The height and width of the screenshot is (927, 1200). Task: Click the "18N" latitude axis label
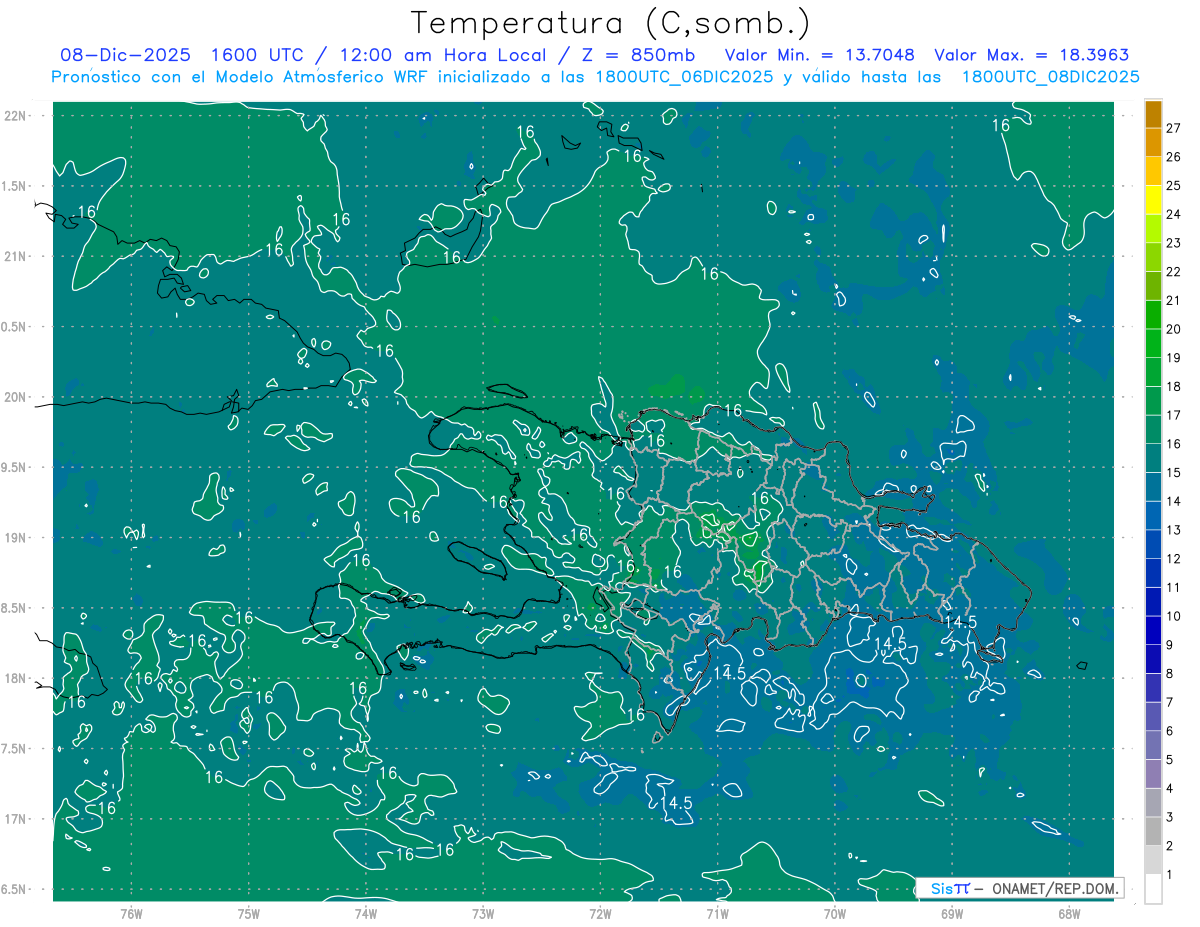pos(15,679)
